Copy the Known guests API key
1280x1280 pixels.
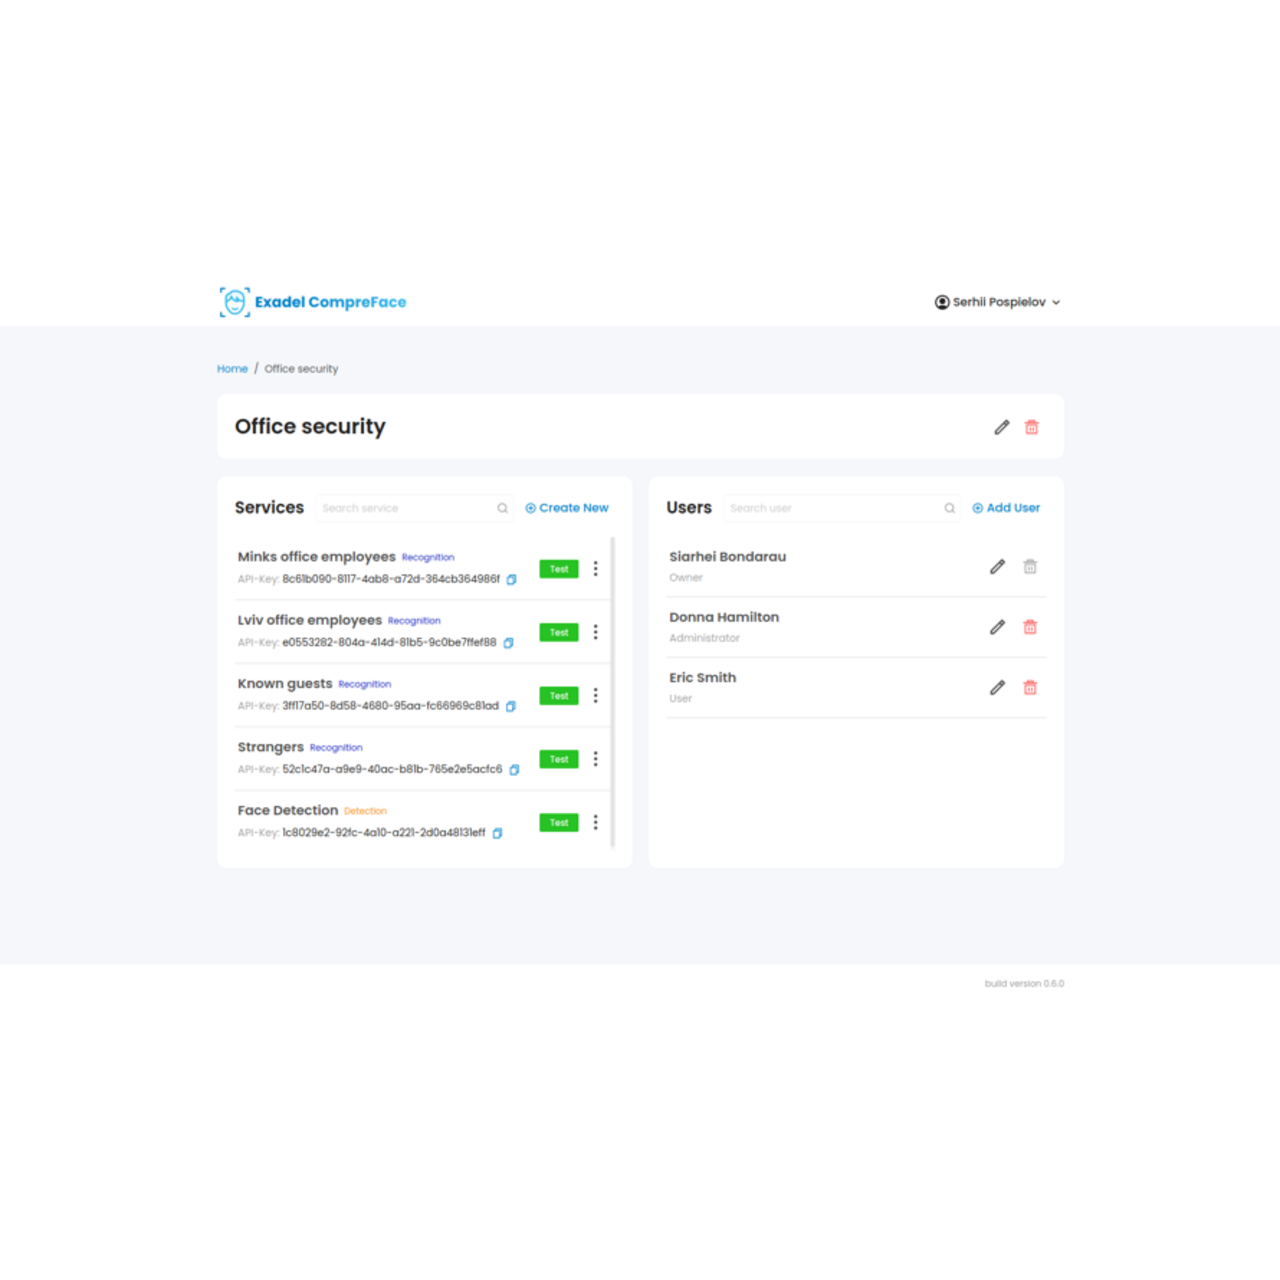pos(510,706)
